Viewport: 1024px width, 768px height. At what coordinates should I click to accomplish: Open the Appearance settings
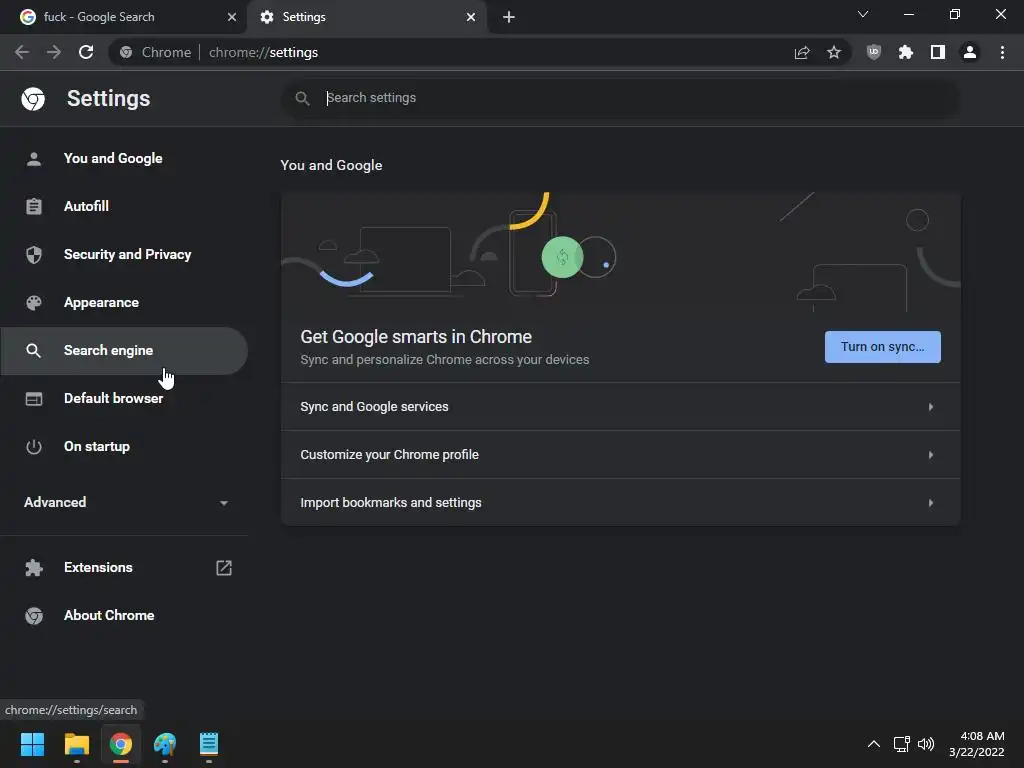[124, 302]
